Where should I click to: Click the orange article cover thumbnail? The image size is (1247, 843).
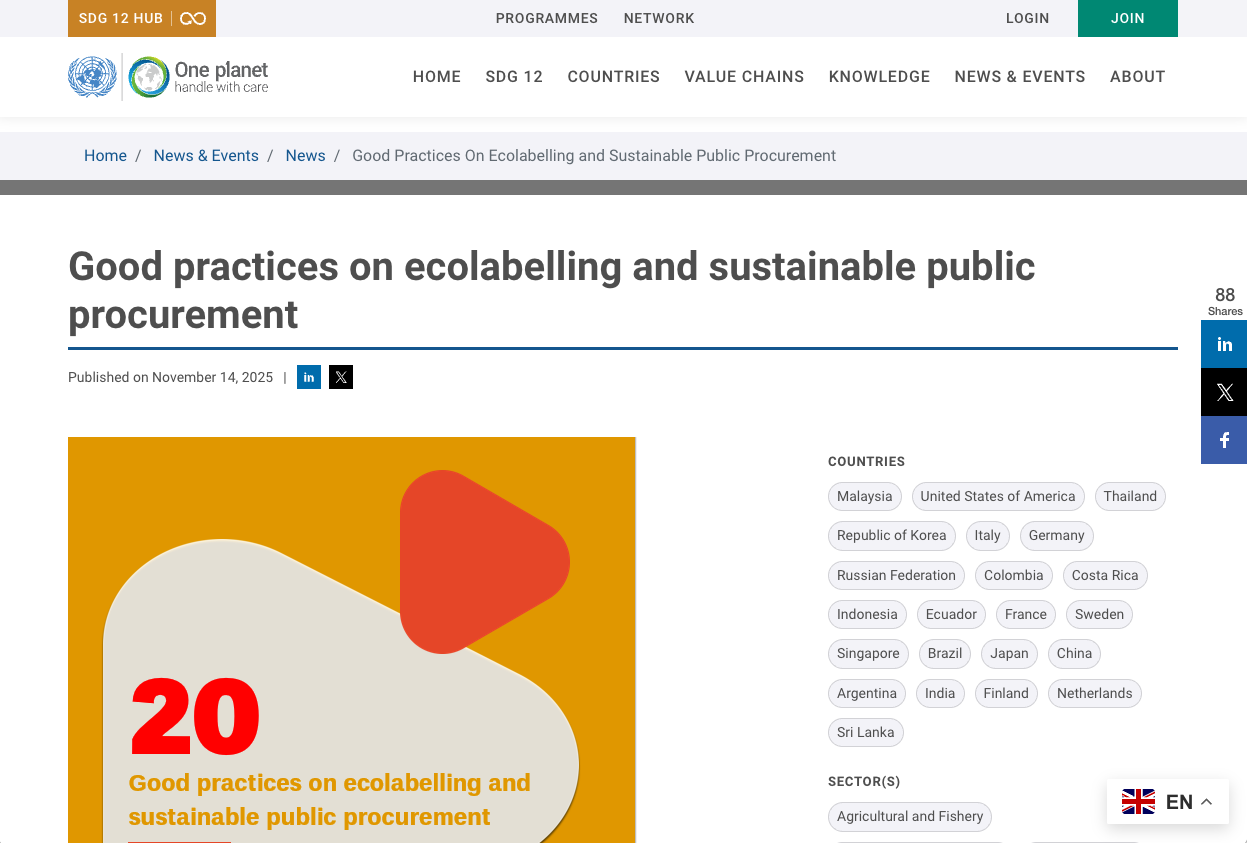click(351, 640)
